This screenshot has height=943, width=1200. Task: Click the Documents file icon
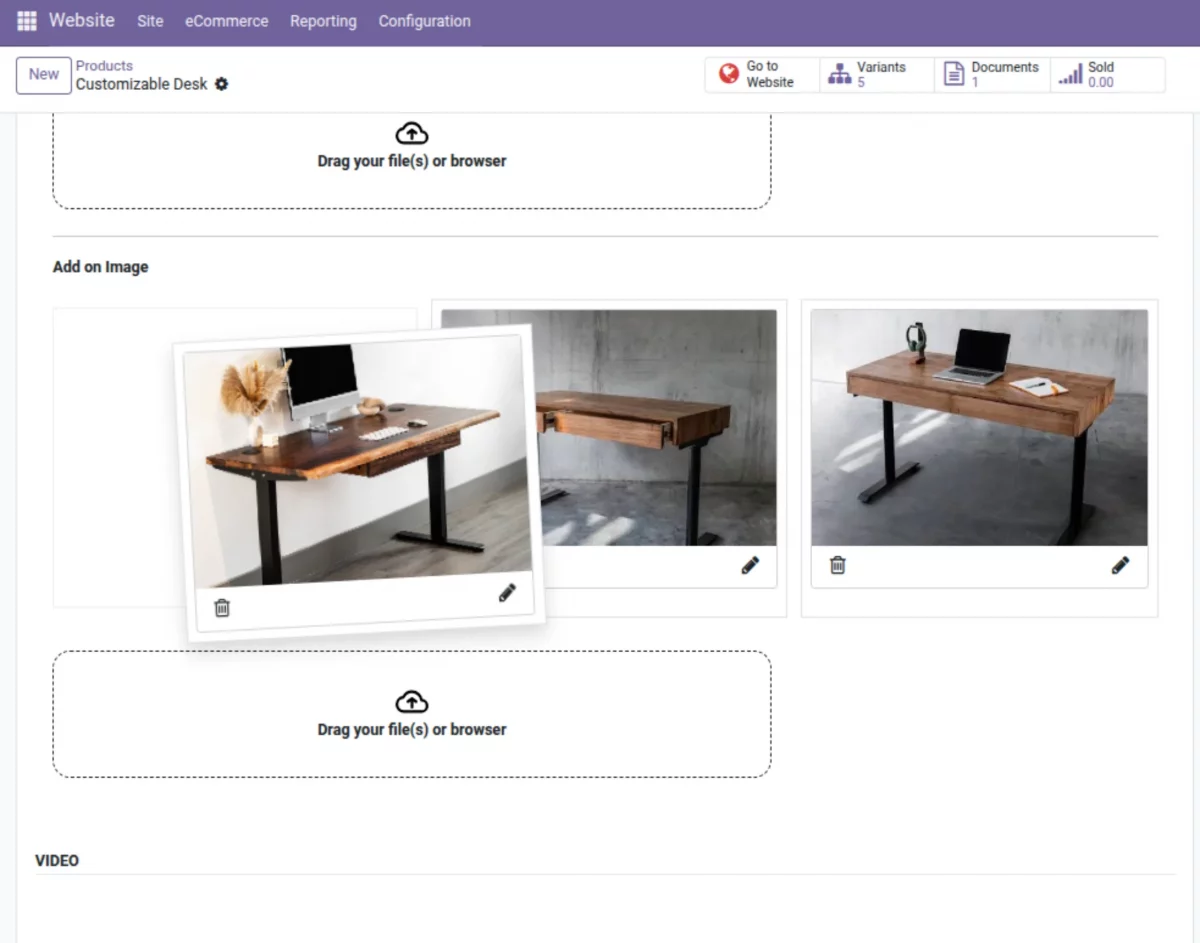[955, 74]
